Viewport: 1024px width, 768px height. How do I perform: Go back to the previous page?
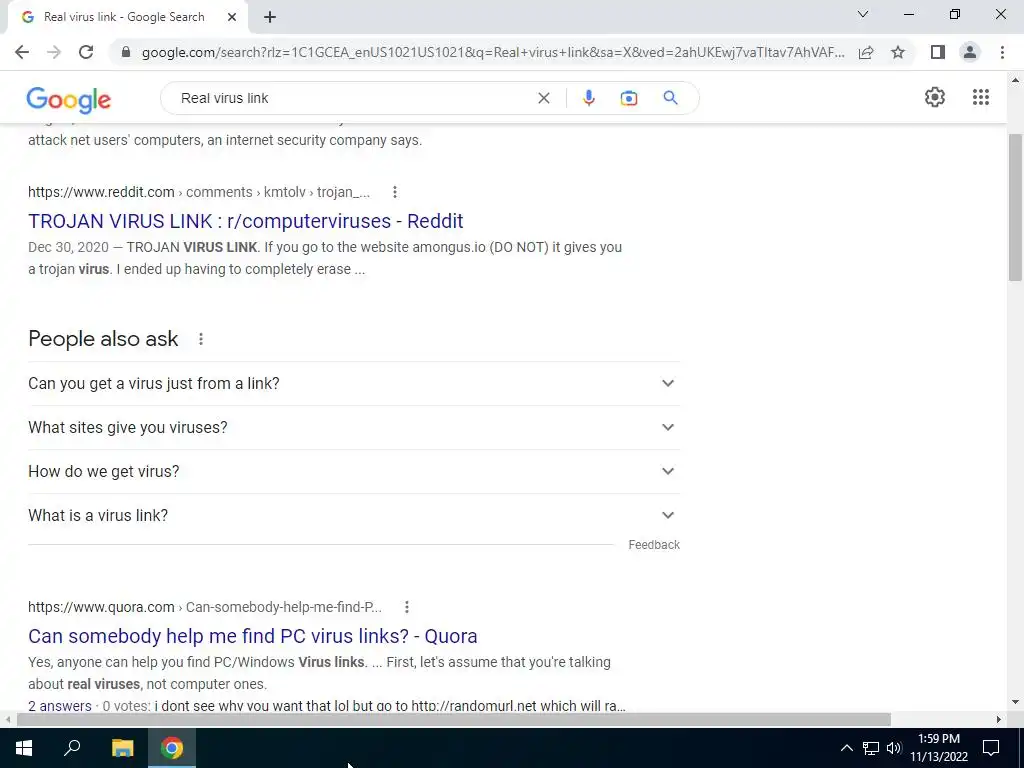[x=22, y=52]
